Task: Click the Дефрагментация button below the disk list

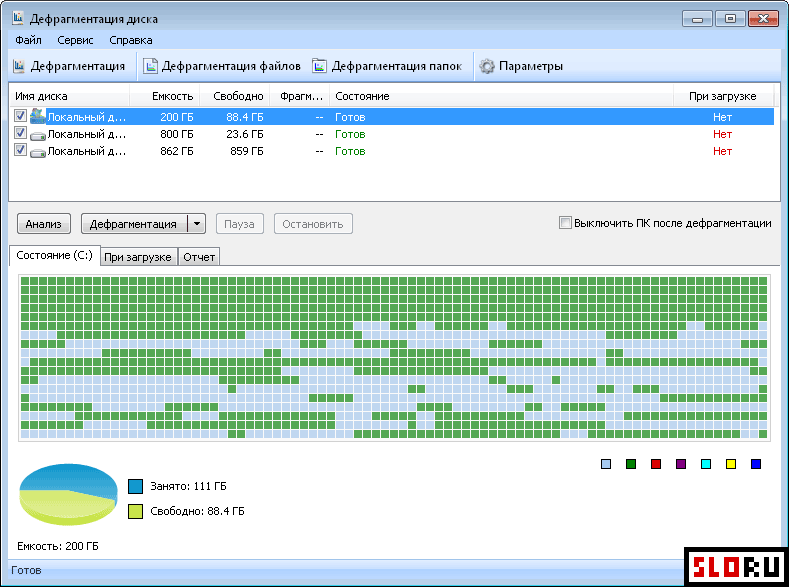Action: [133, 224]
